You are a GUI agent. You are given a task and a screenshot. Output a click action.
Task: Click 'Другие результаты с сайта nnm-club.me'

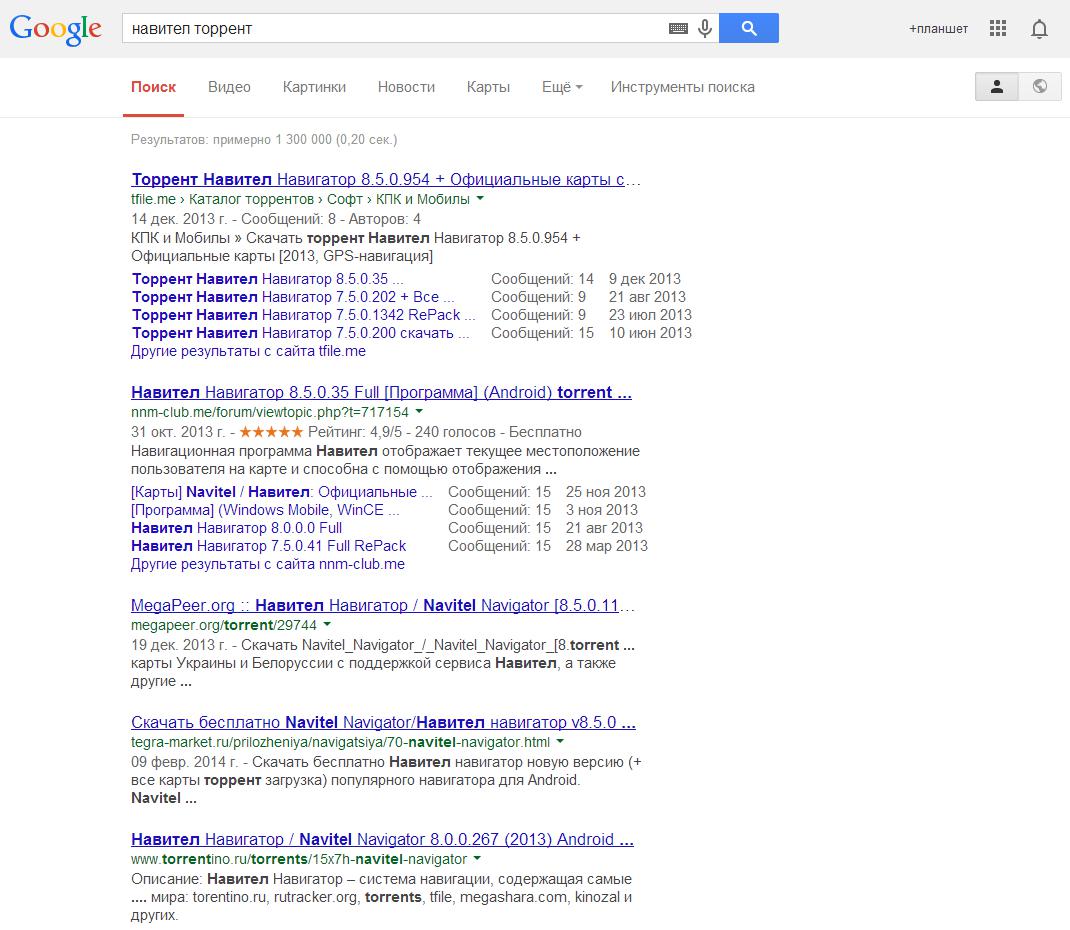coord(268,564)
